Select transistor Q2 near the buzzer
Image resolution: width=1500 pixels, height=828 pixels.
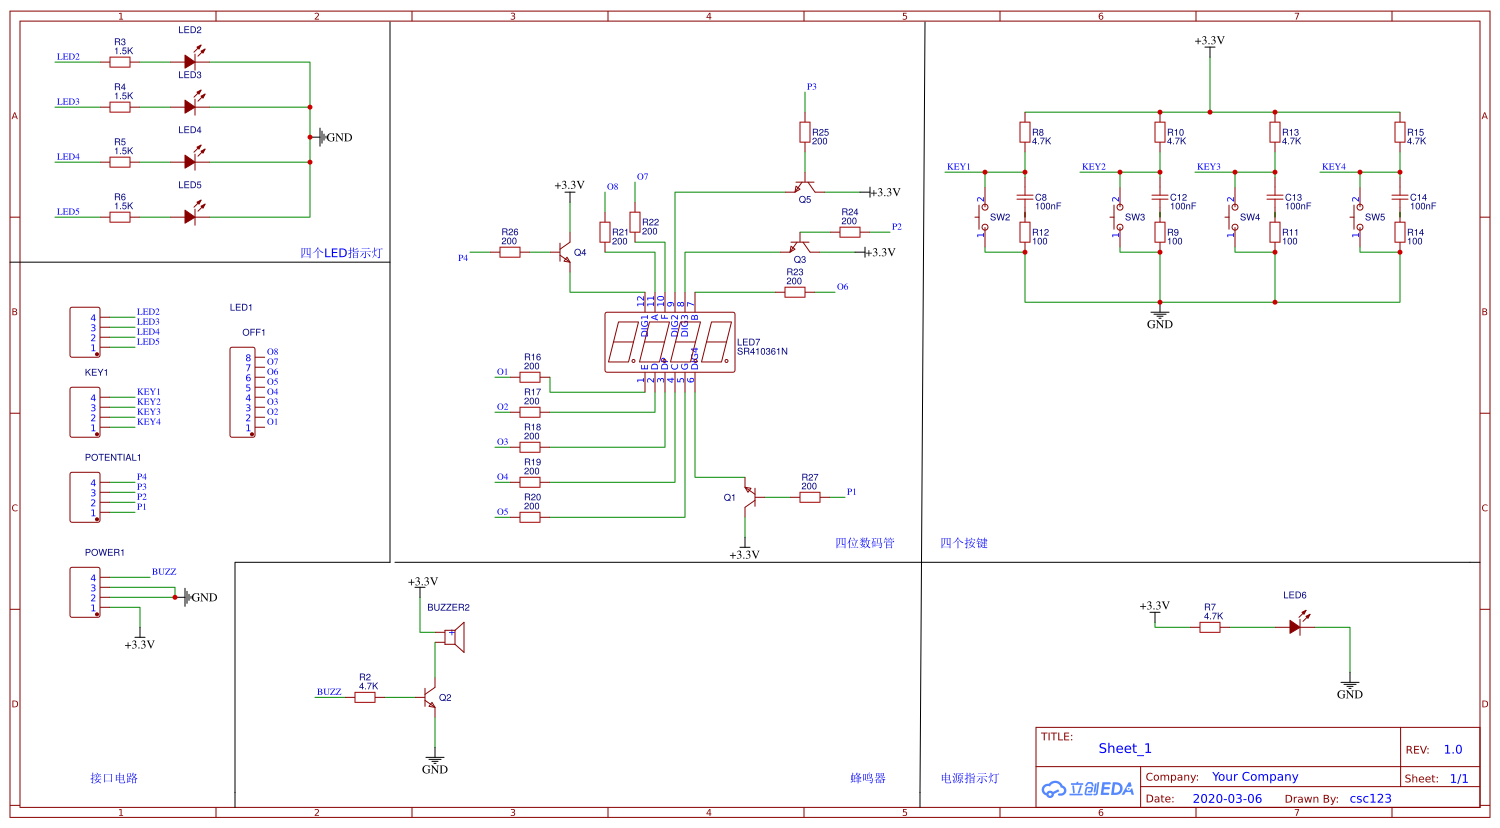[430, 697]
